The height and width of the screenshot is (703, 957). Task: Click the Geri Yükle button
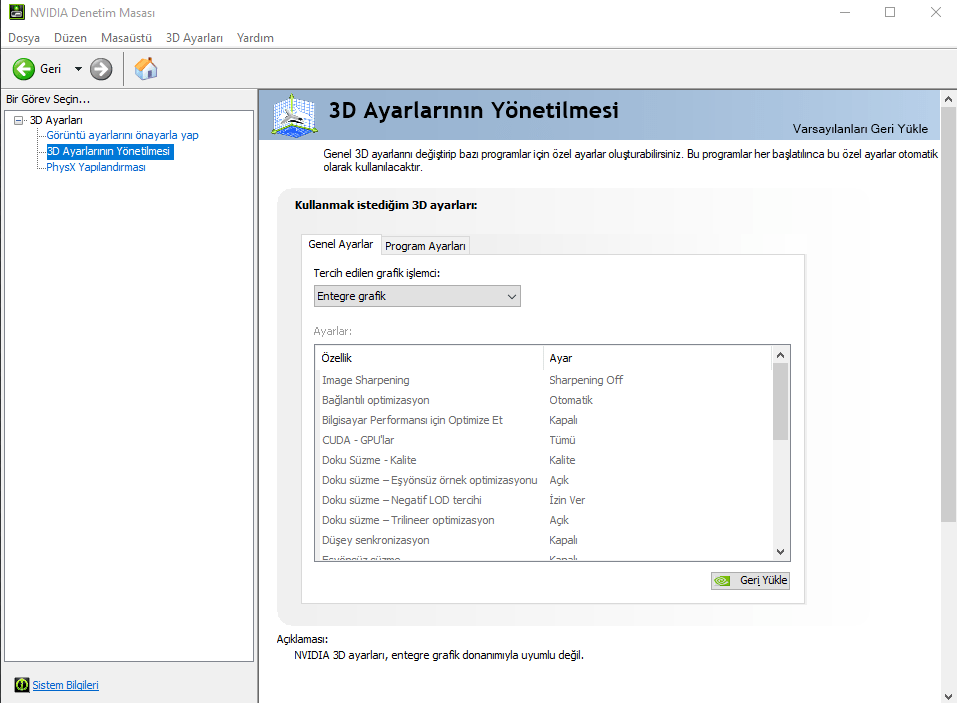click(x=750, y=580)
